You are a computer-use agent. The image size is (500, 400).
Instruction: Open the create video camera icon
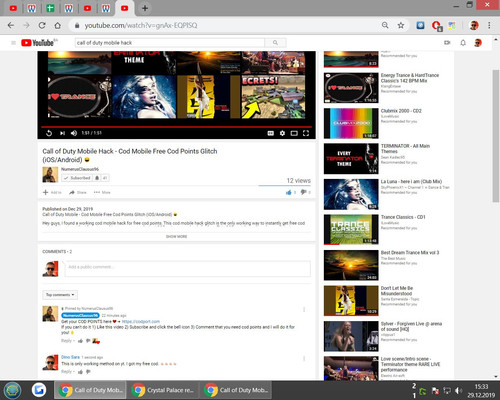(447, 43)
